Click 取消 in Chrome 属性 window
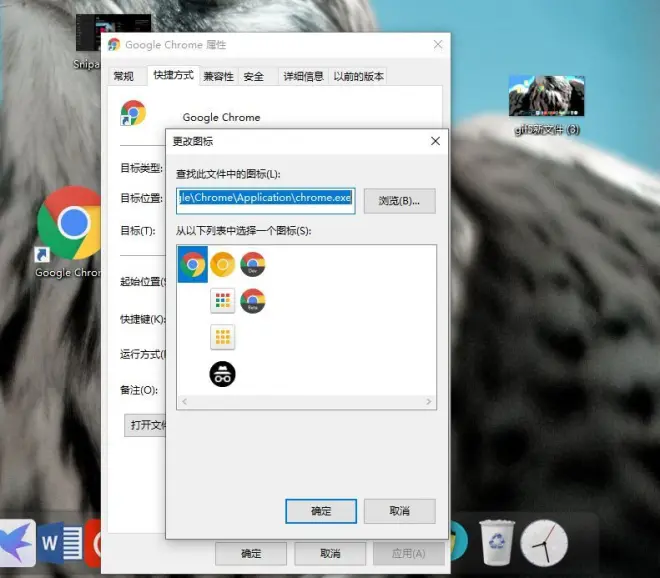The width and height of the screenshot is (660, 578). point(330,554)
